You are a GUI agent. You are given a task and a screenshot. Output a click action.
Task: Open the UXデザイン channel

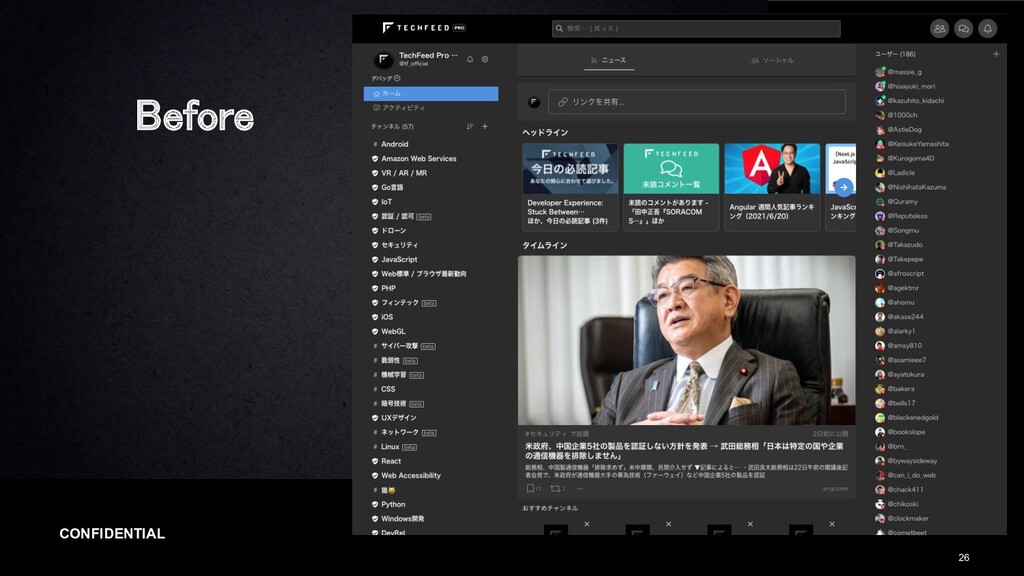[398, 418]
